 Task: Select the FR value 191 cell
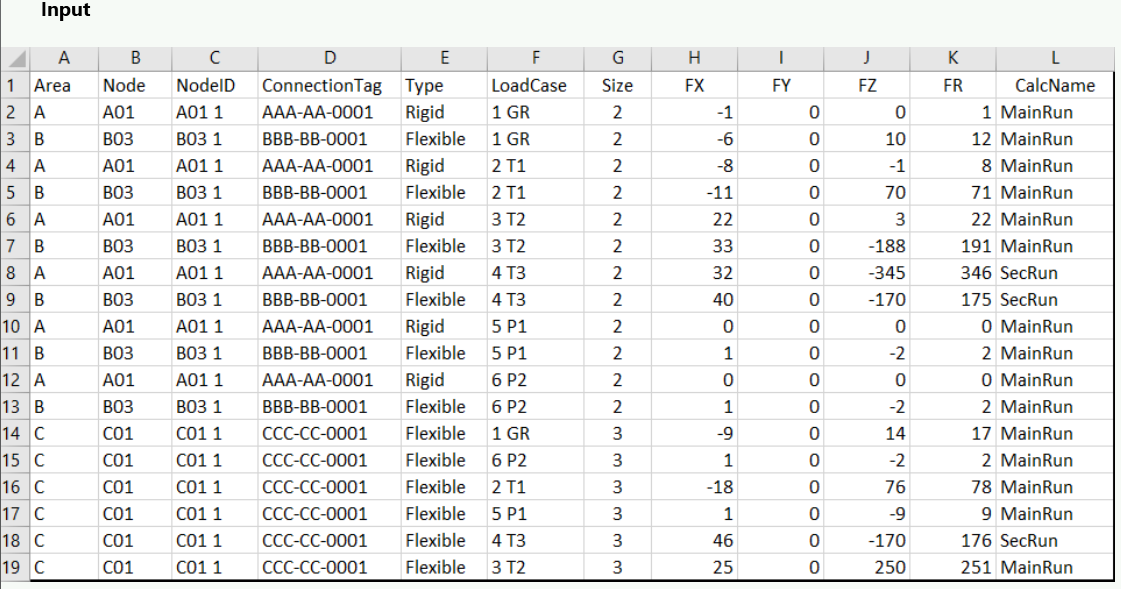[952, 247]
